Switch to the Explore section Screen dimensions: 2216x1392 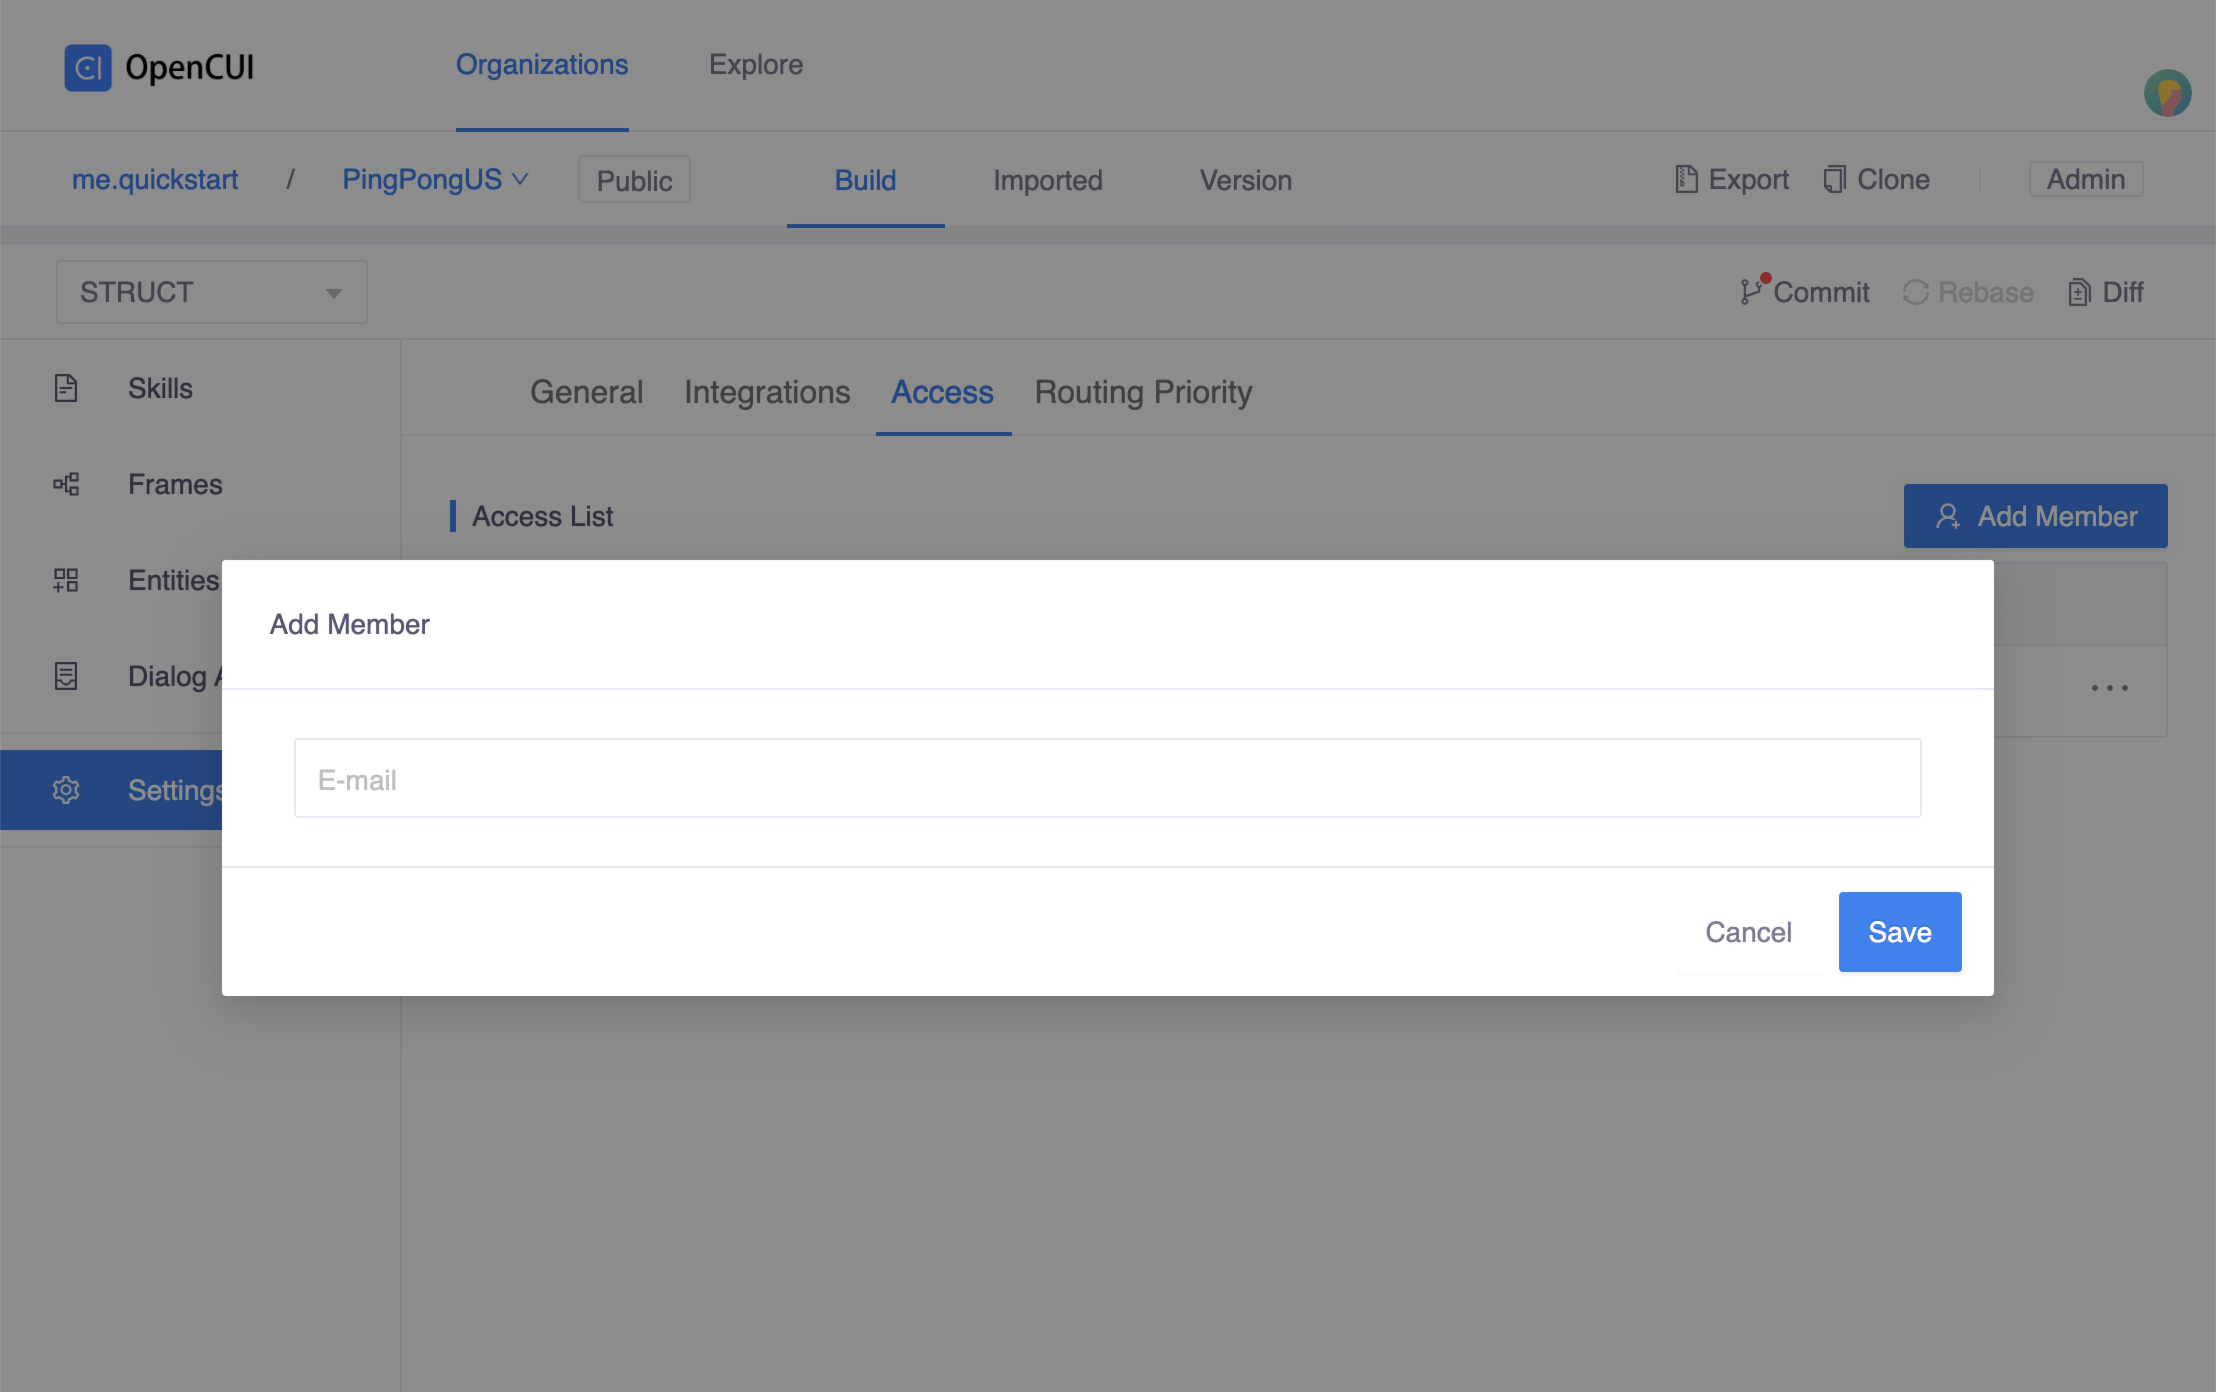(756, 64)
